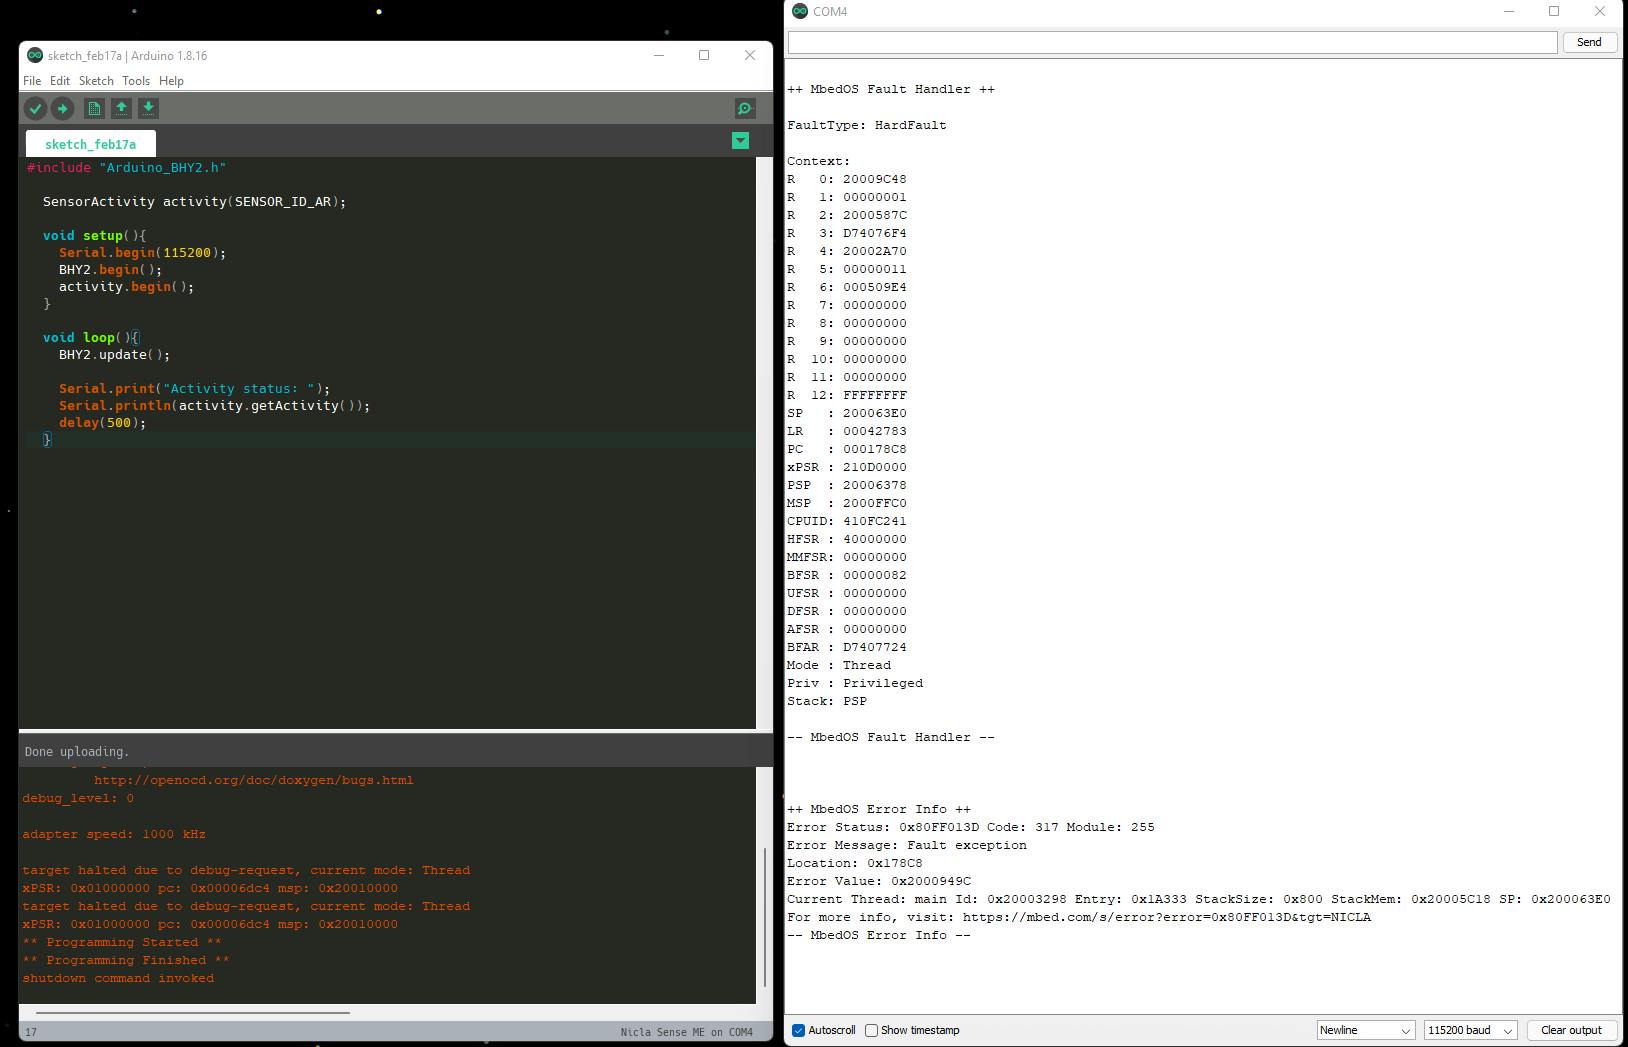Click the Clear output button
This screenshot has height=1047, width=1628.
click(x=1571, y=1030)
